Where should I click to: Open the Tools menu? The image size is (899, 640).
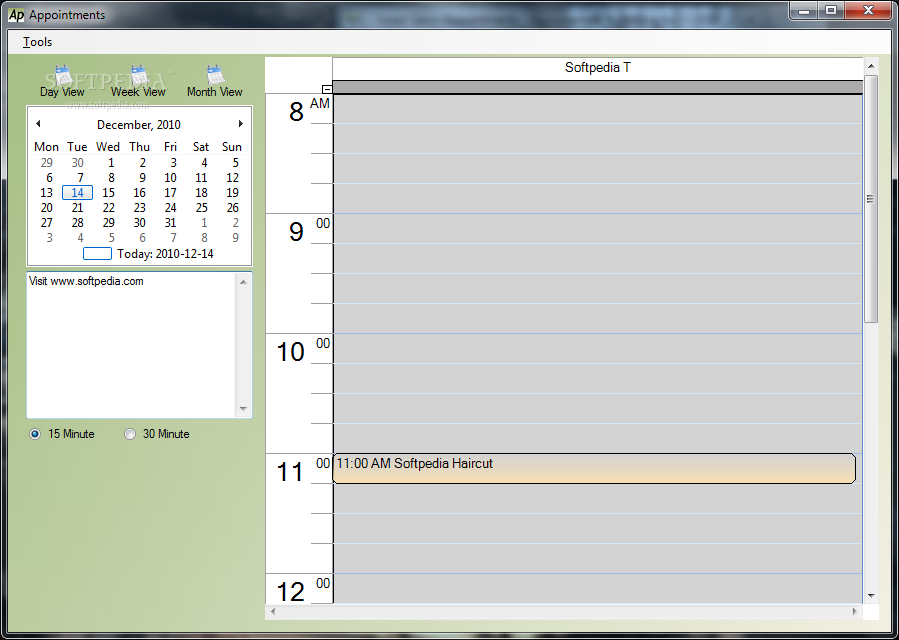pyautogui.click(x=37, y=42)
